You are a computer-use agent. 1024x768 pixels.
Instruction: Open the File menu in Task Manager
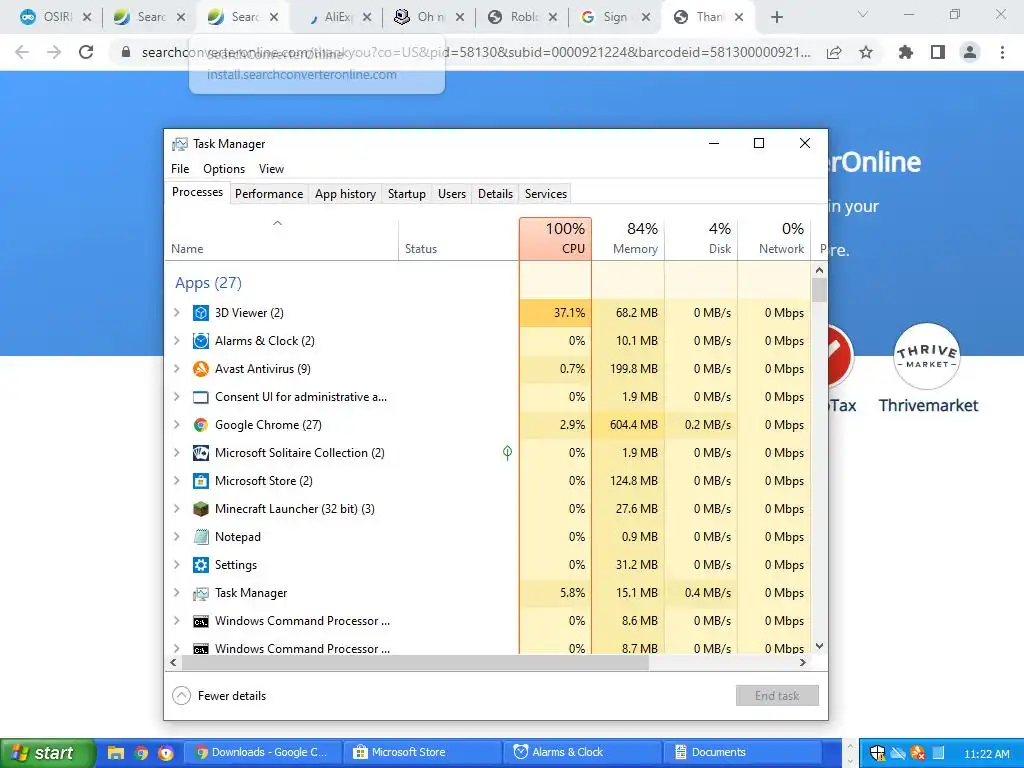coord(180,168)
